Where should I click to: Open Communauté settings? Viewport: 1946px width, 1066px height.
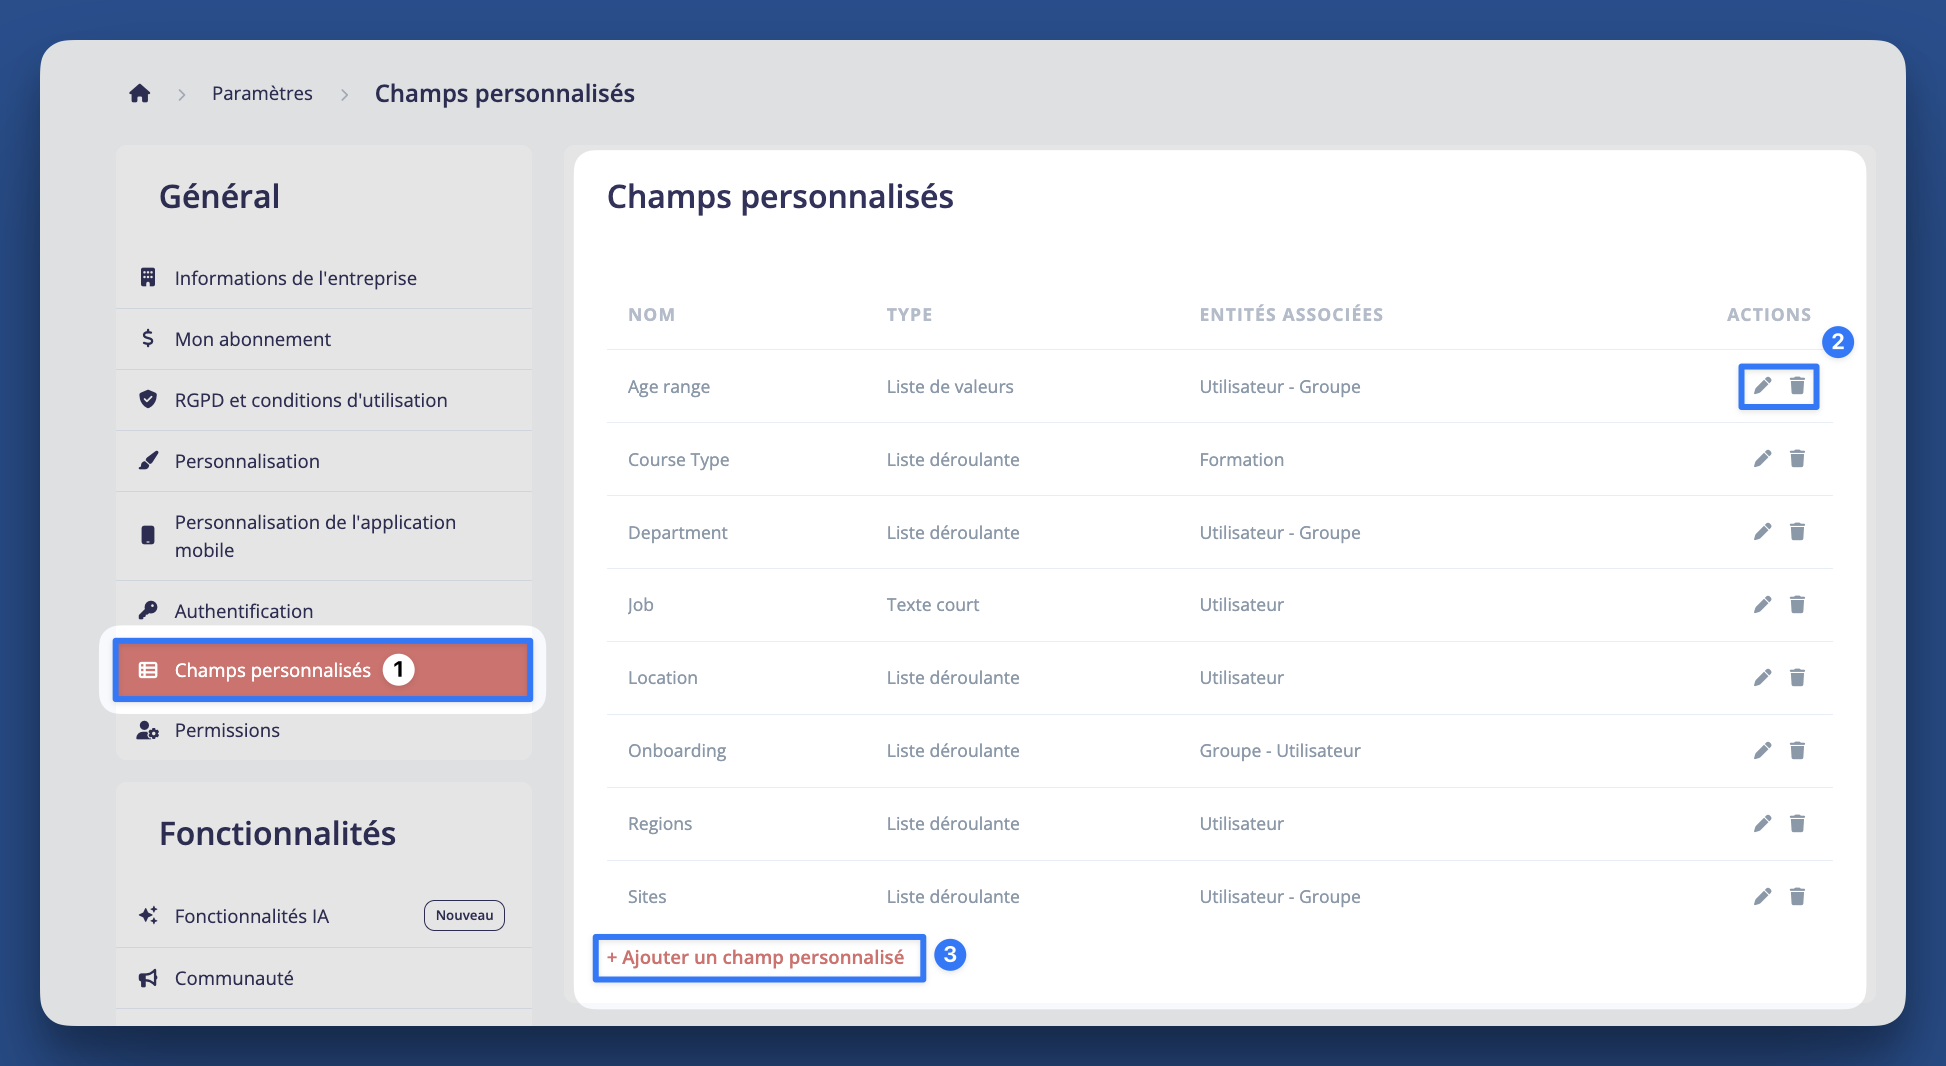point(324,978)
